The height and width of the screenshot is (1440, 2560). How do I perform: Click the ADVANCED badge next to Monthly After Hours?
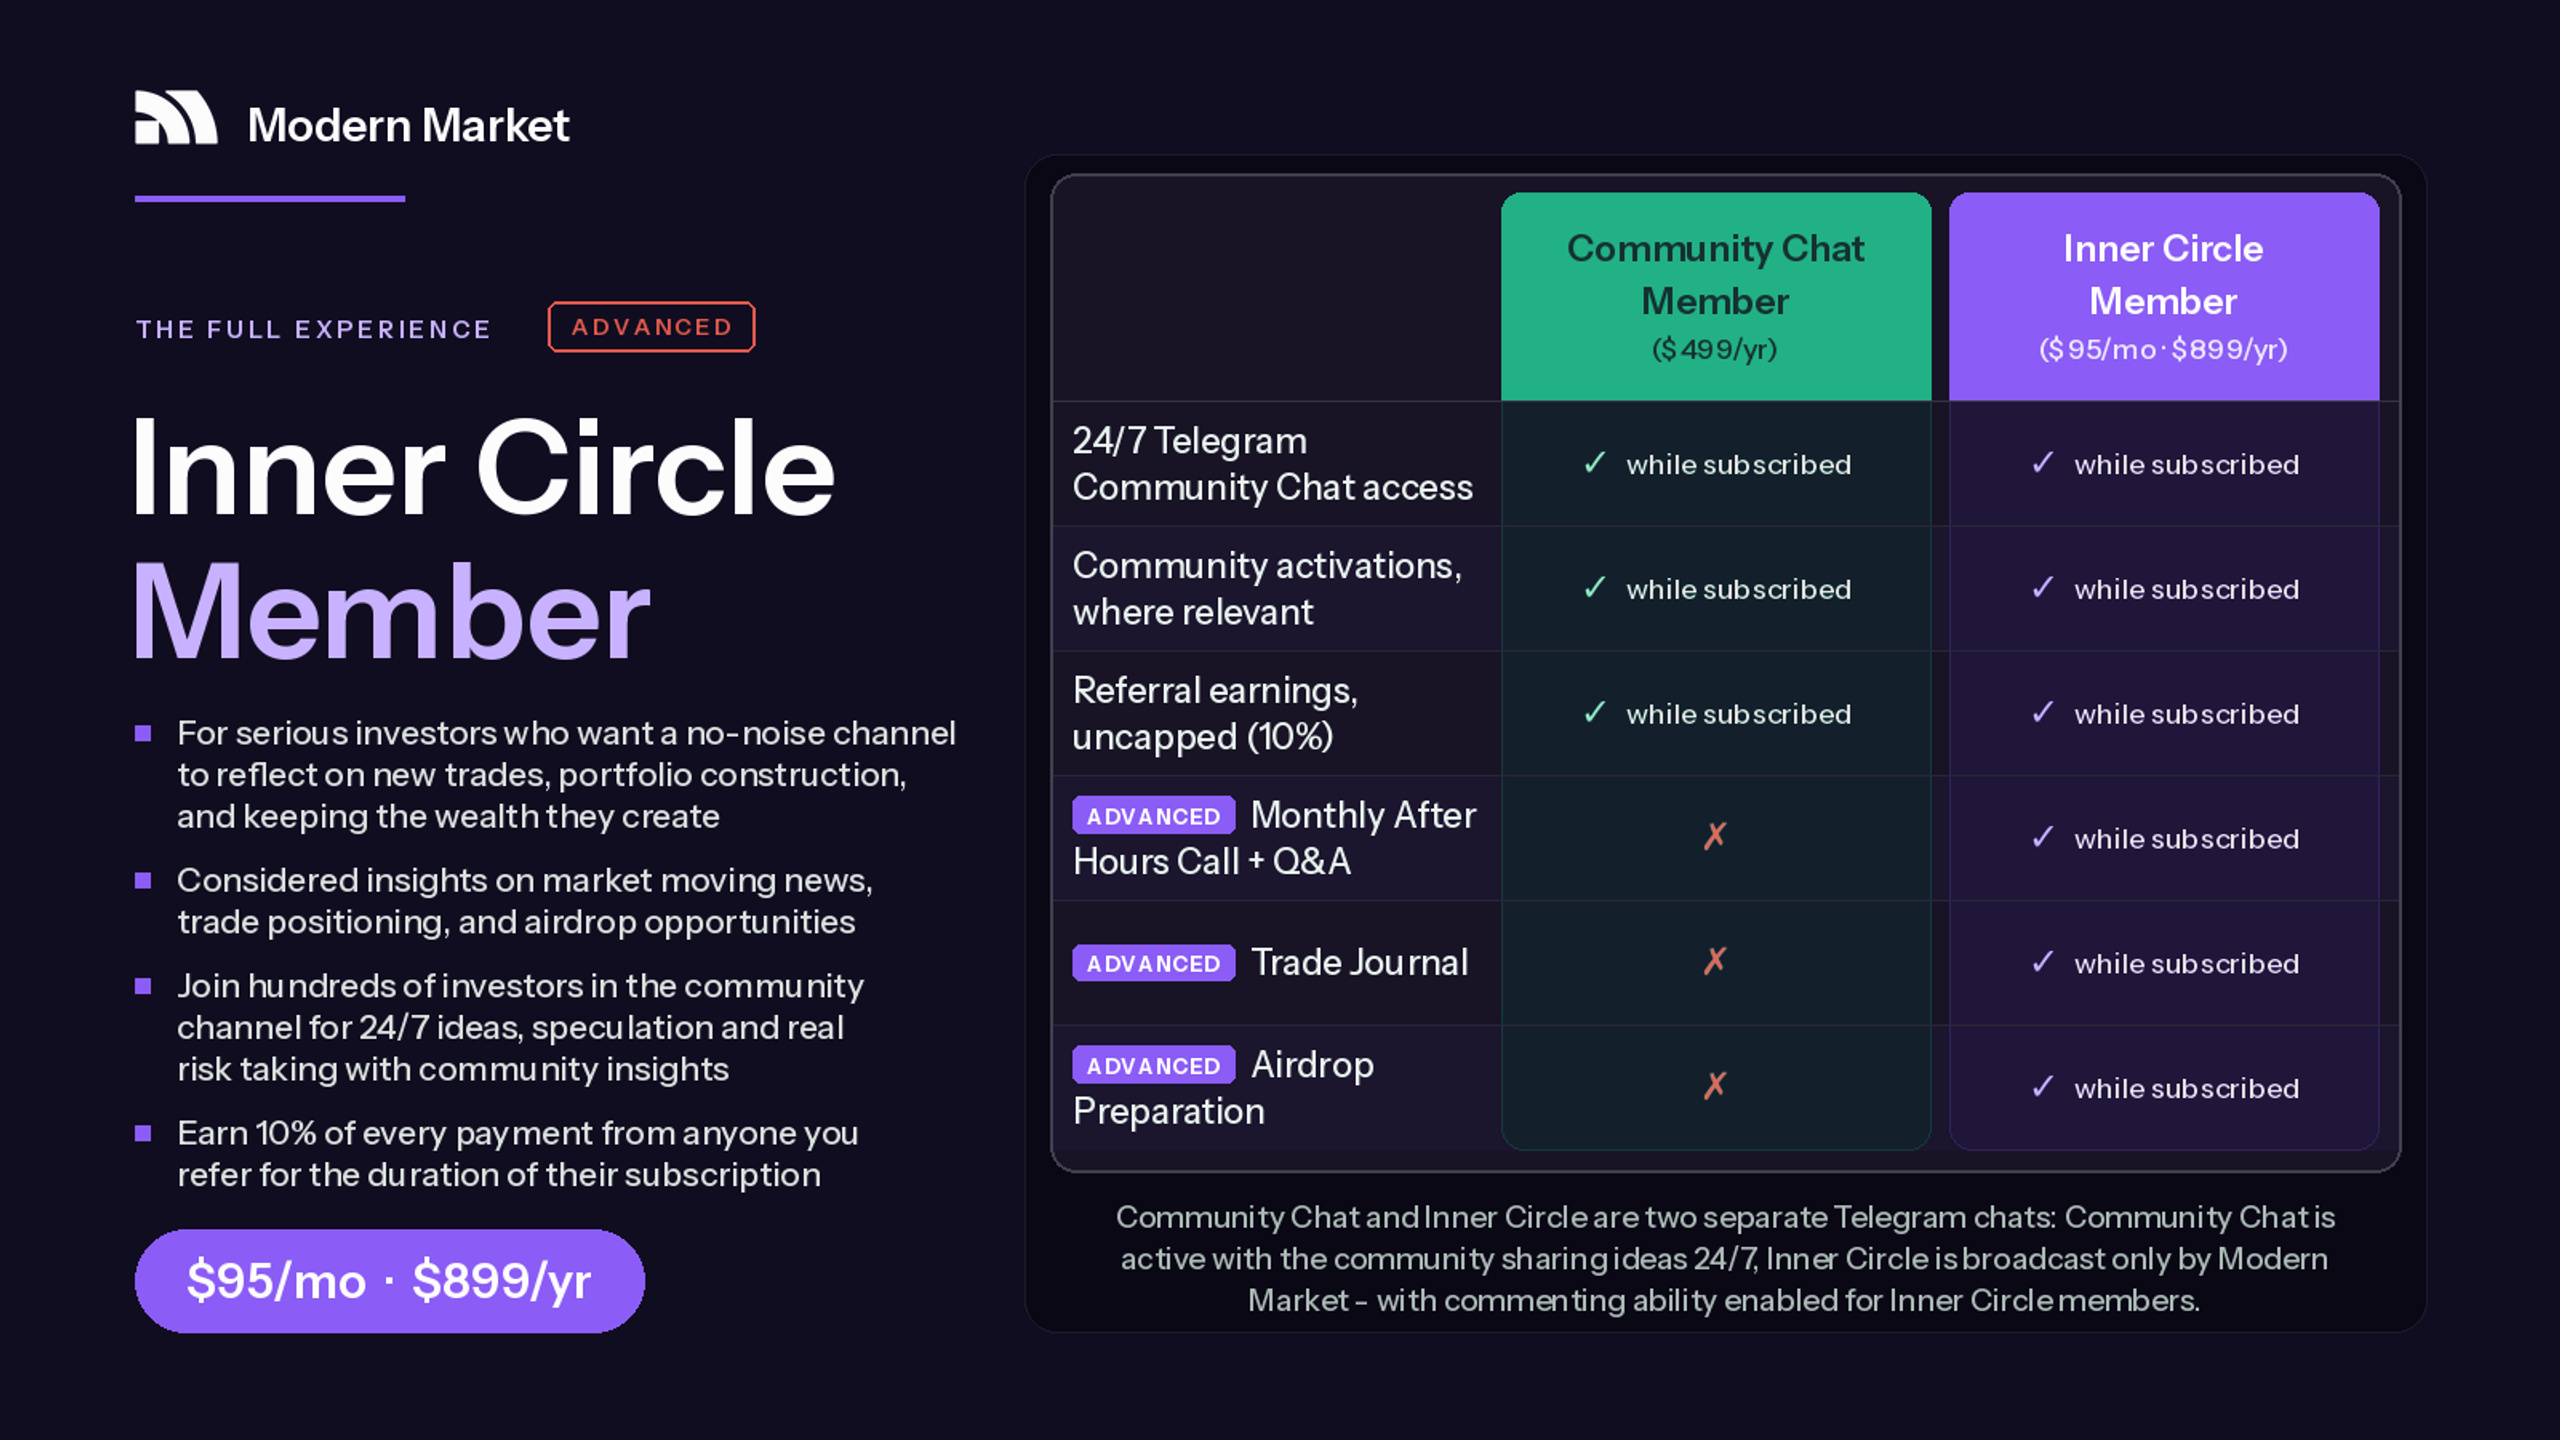click(x=1154, y=815)
